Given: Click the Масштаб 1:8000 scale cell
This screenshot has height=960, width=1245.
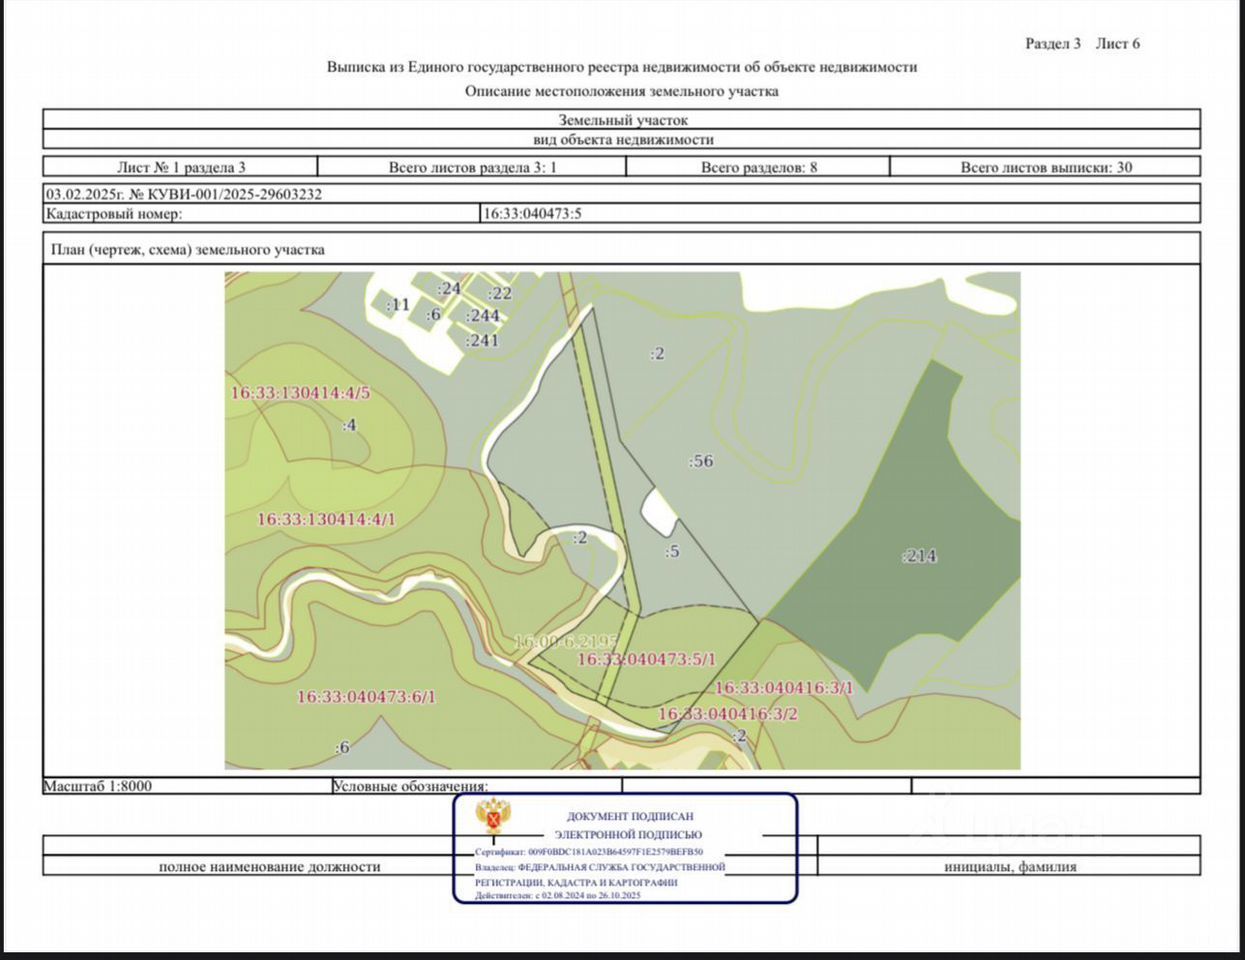Looking at the screenshot, I should (x=187, y=786).
